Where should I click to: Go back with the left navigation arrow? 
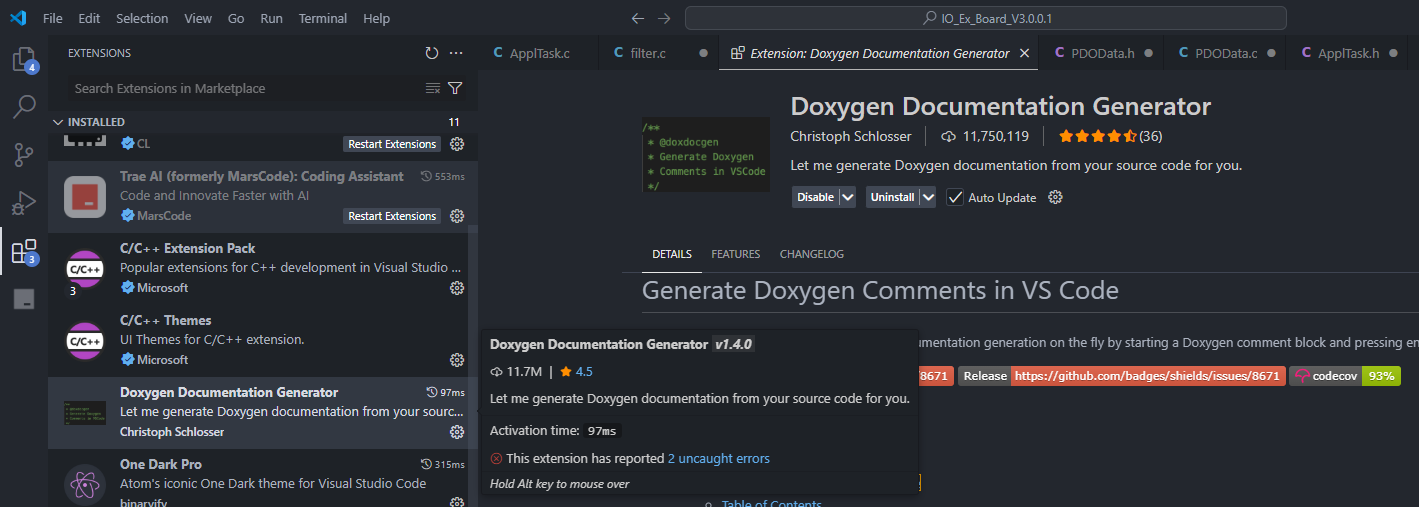point(638,19)
